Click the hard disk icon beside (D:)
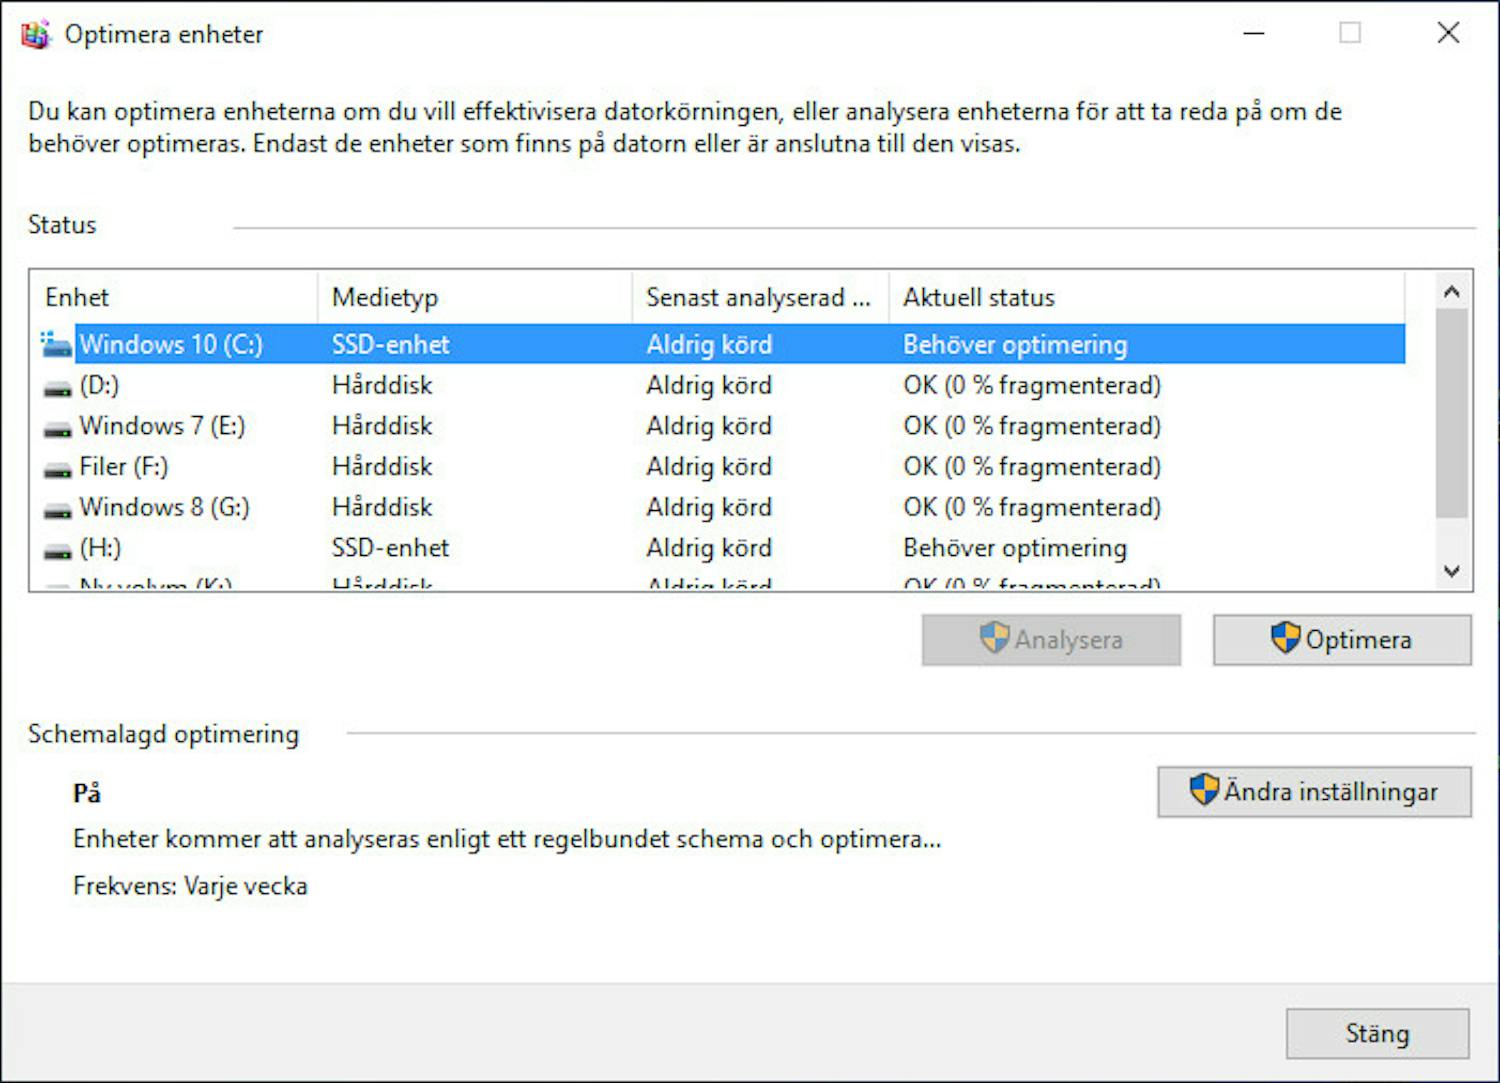Screen dimensions: 1500x1083 click(57, 386)
